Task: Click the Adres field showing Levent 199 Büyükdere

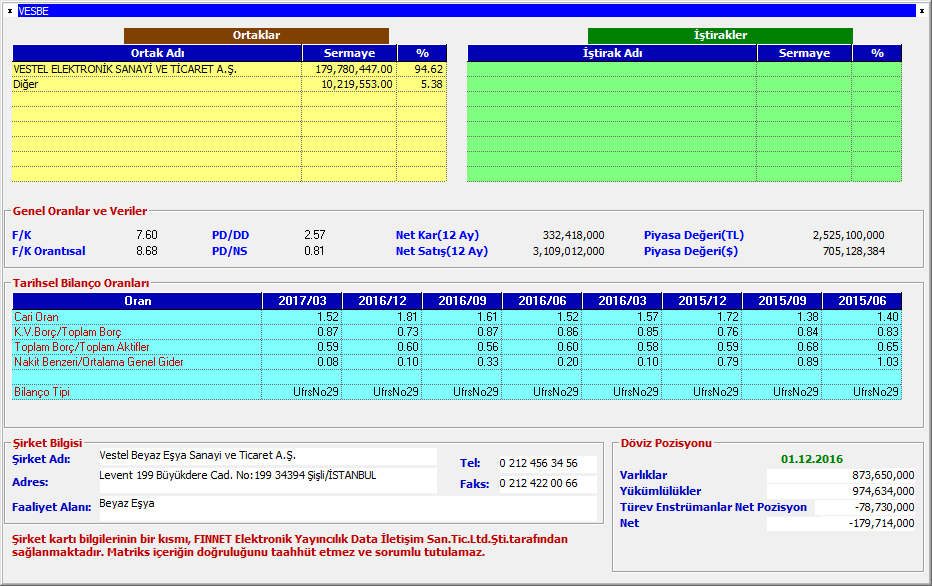Action: [267, 480]
